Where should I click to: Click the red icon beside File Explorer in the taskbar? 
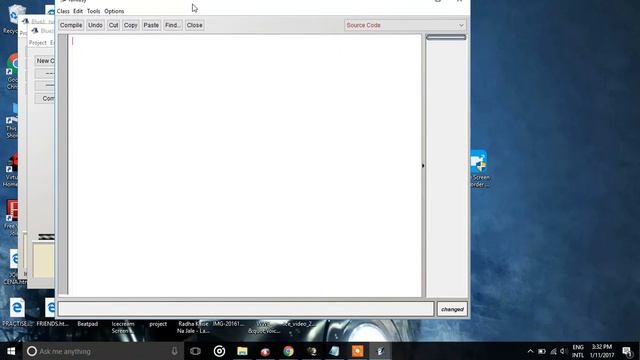[x=265, y=351]
